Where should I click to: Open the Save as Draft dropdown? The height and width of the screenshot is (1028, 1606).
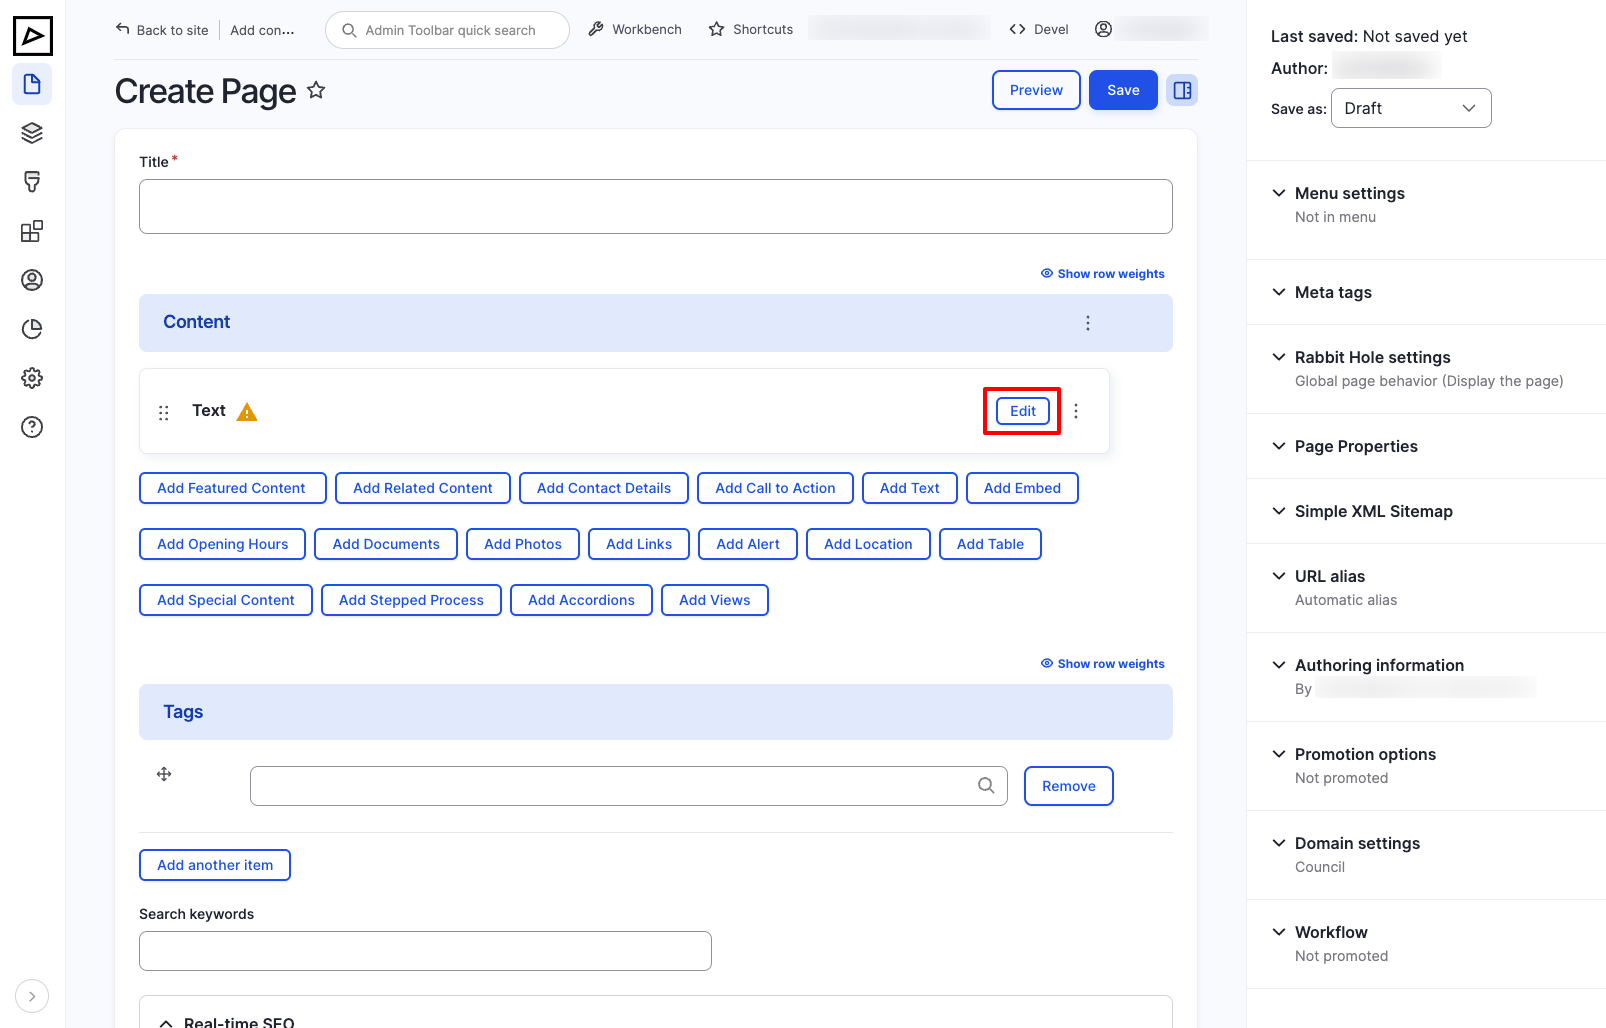coord(1410,108)
